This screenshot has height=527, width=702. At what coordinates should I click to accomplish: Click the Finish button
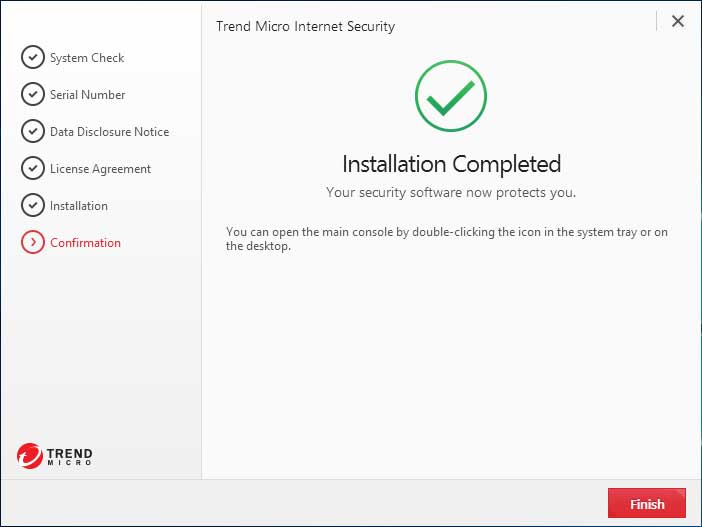click(646, 503)
